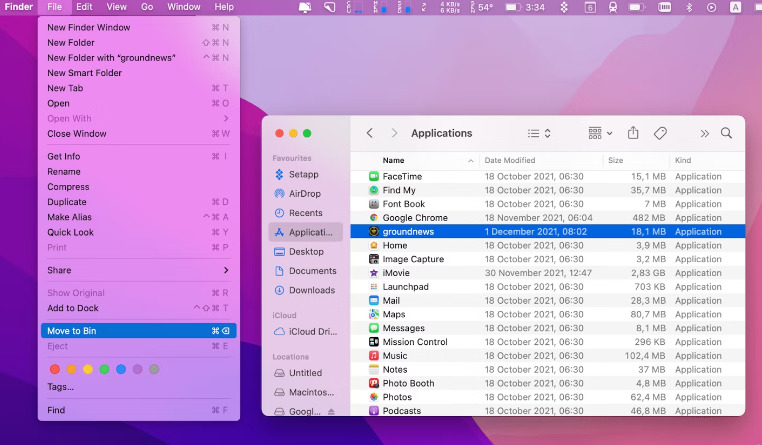The image size is (762, 445).
Task: Choose New Folder with "groundnews"
Action: point(139,58)
